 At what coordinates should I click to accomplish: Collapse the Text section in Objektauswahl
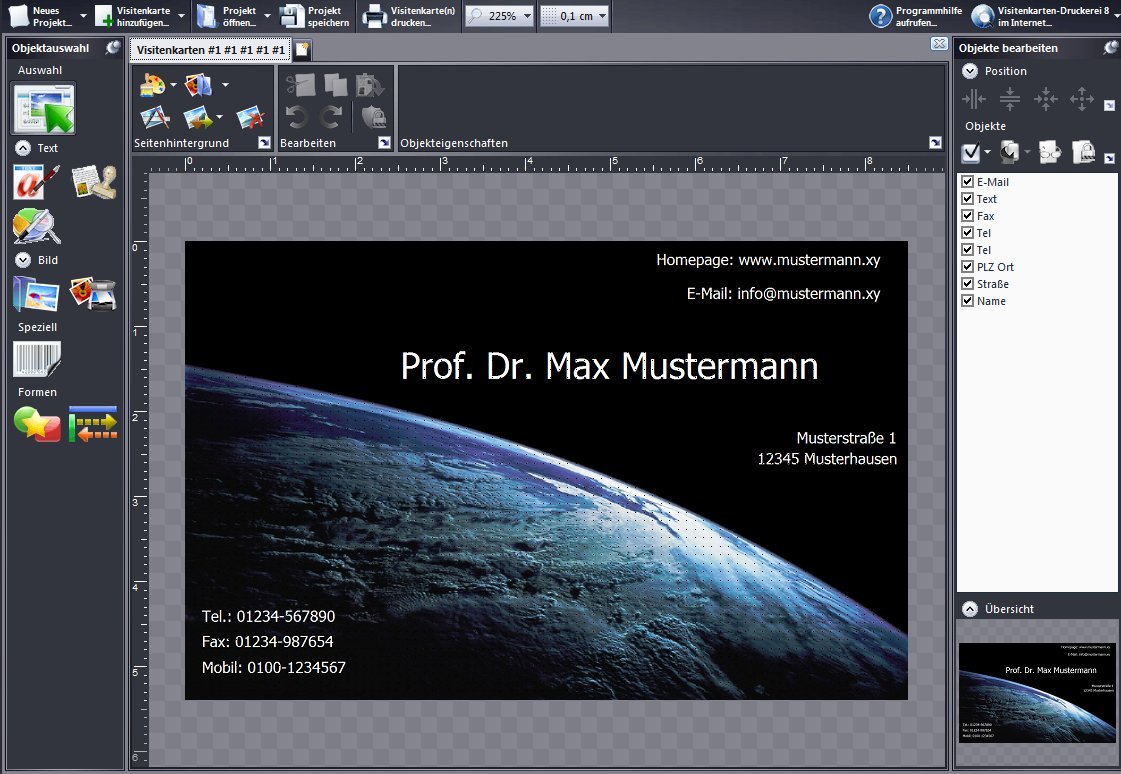(x=23, y=148)
